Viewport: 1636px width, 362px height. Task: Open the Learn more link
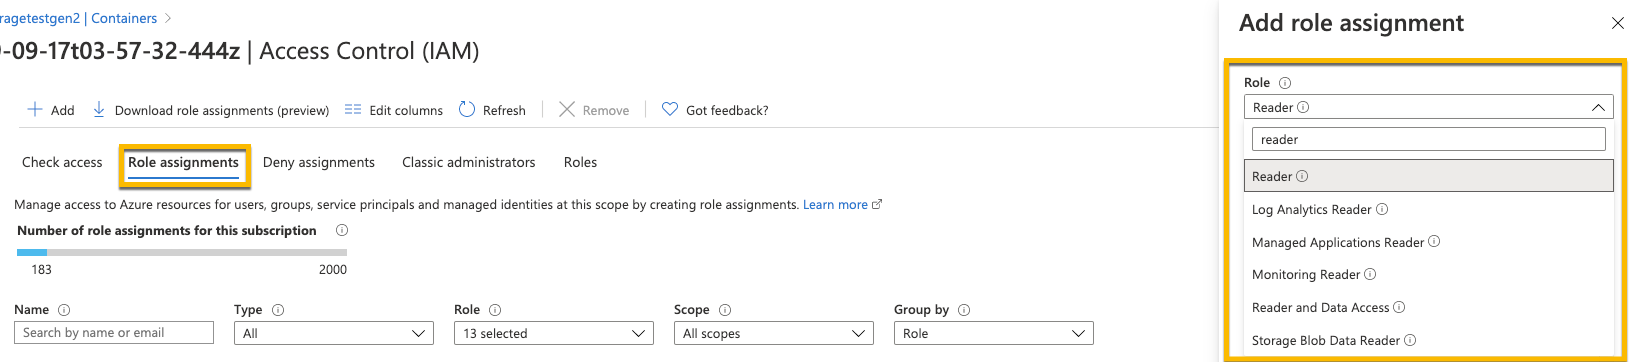click(835, 204)
